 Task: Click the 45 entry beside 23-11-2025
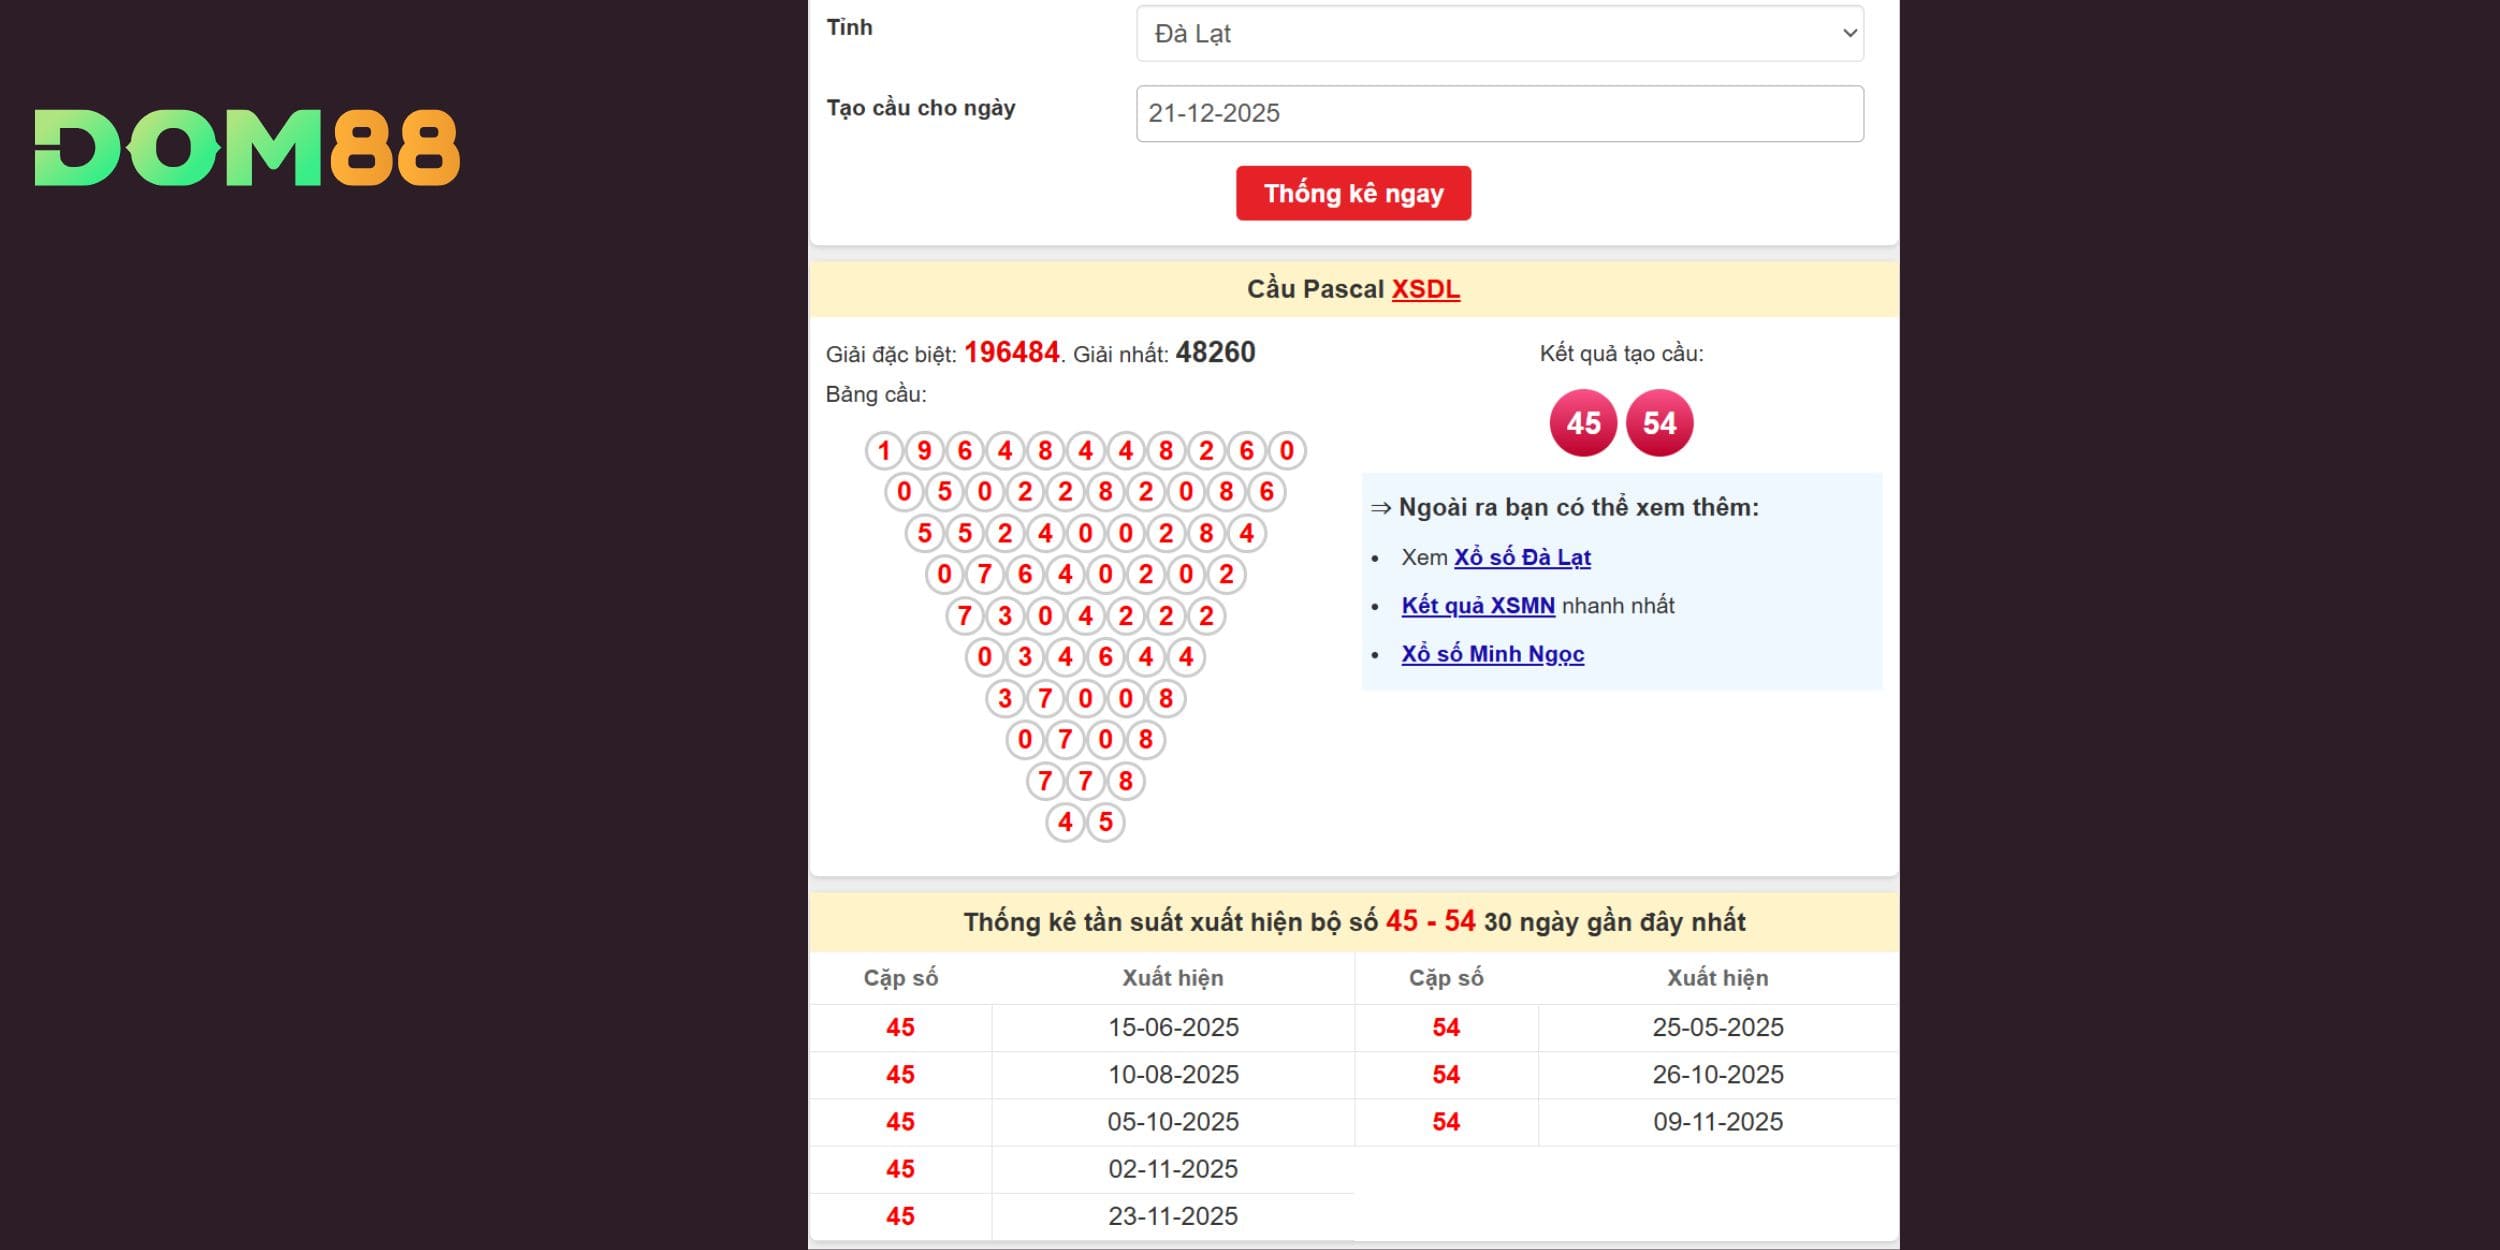tap(900, 1216)
